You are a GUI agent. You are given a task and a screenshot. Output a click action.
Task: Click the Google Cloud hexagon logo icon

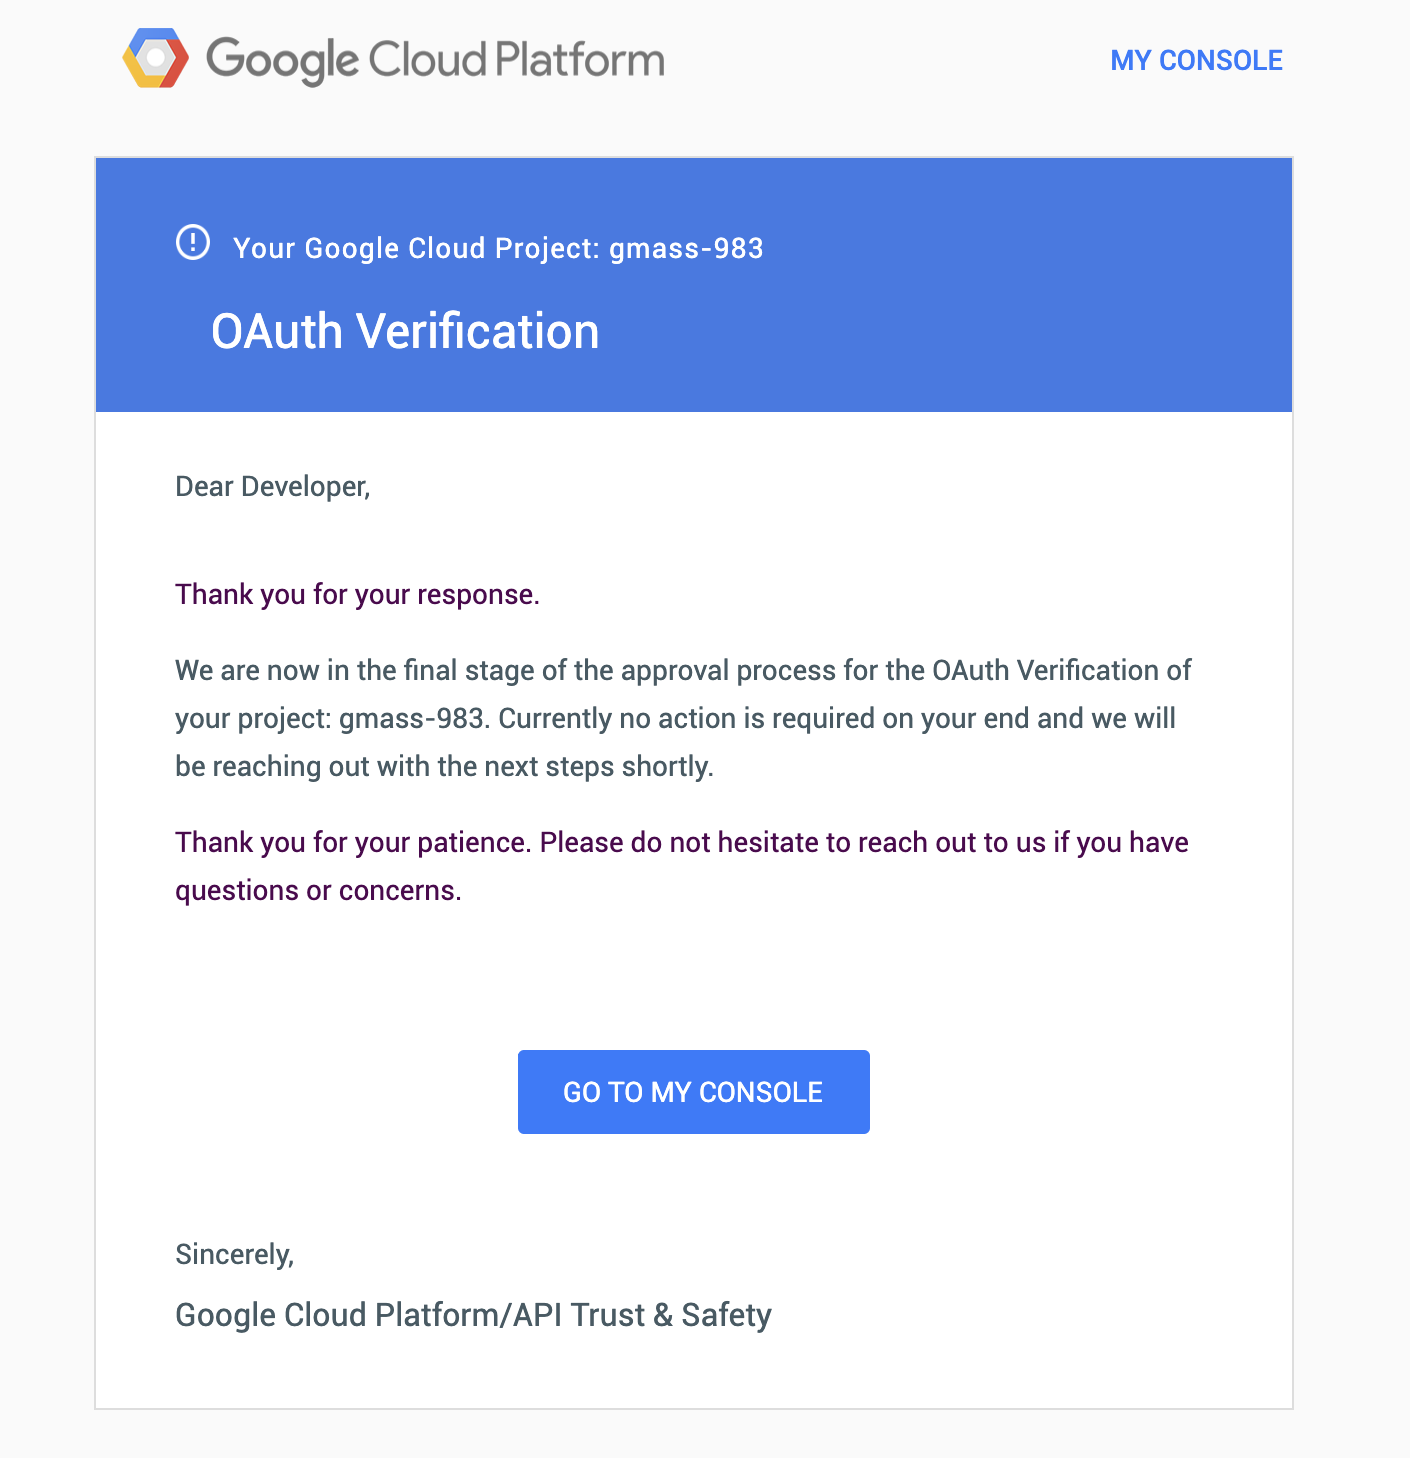click(155, 58)
